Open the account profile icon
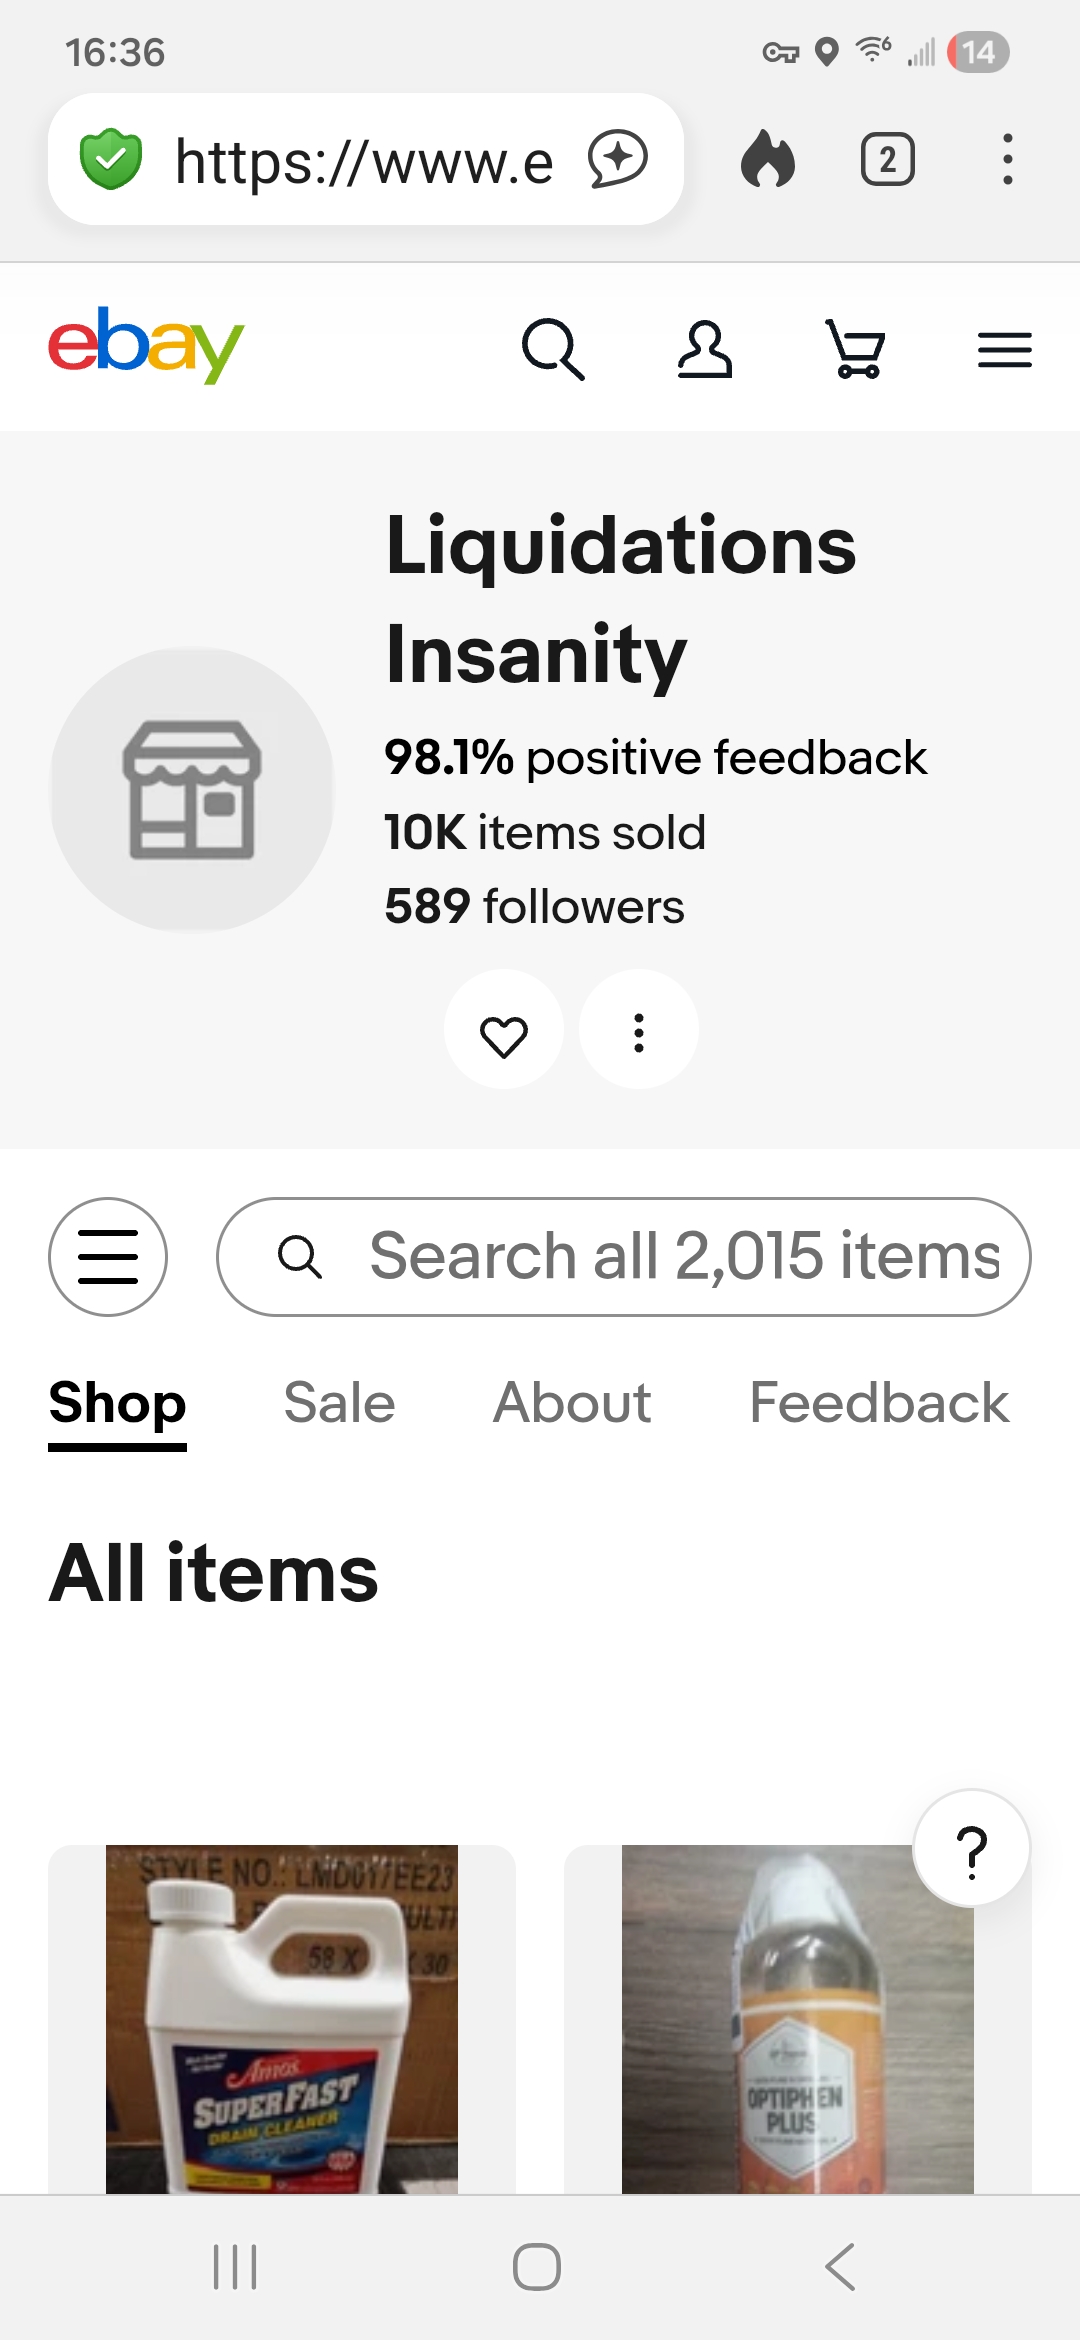The height and width of the screenshot is (2340, 1080). pos(705,349)
